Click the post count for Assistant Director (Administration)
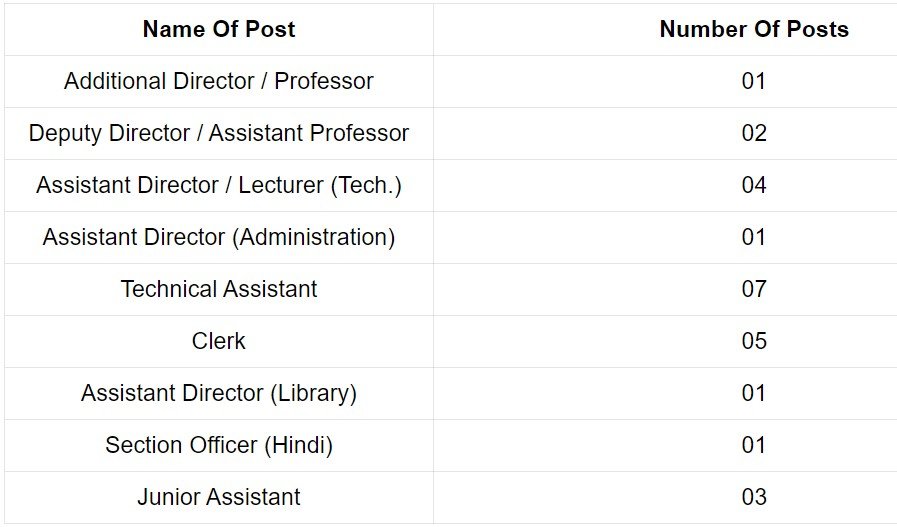This screenshot has width=897, height=527. click(x=754, y=237)
